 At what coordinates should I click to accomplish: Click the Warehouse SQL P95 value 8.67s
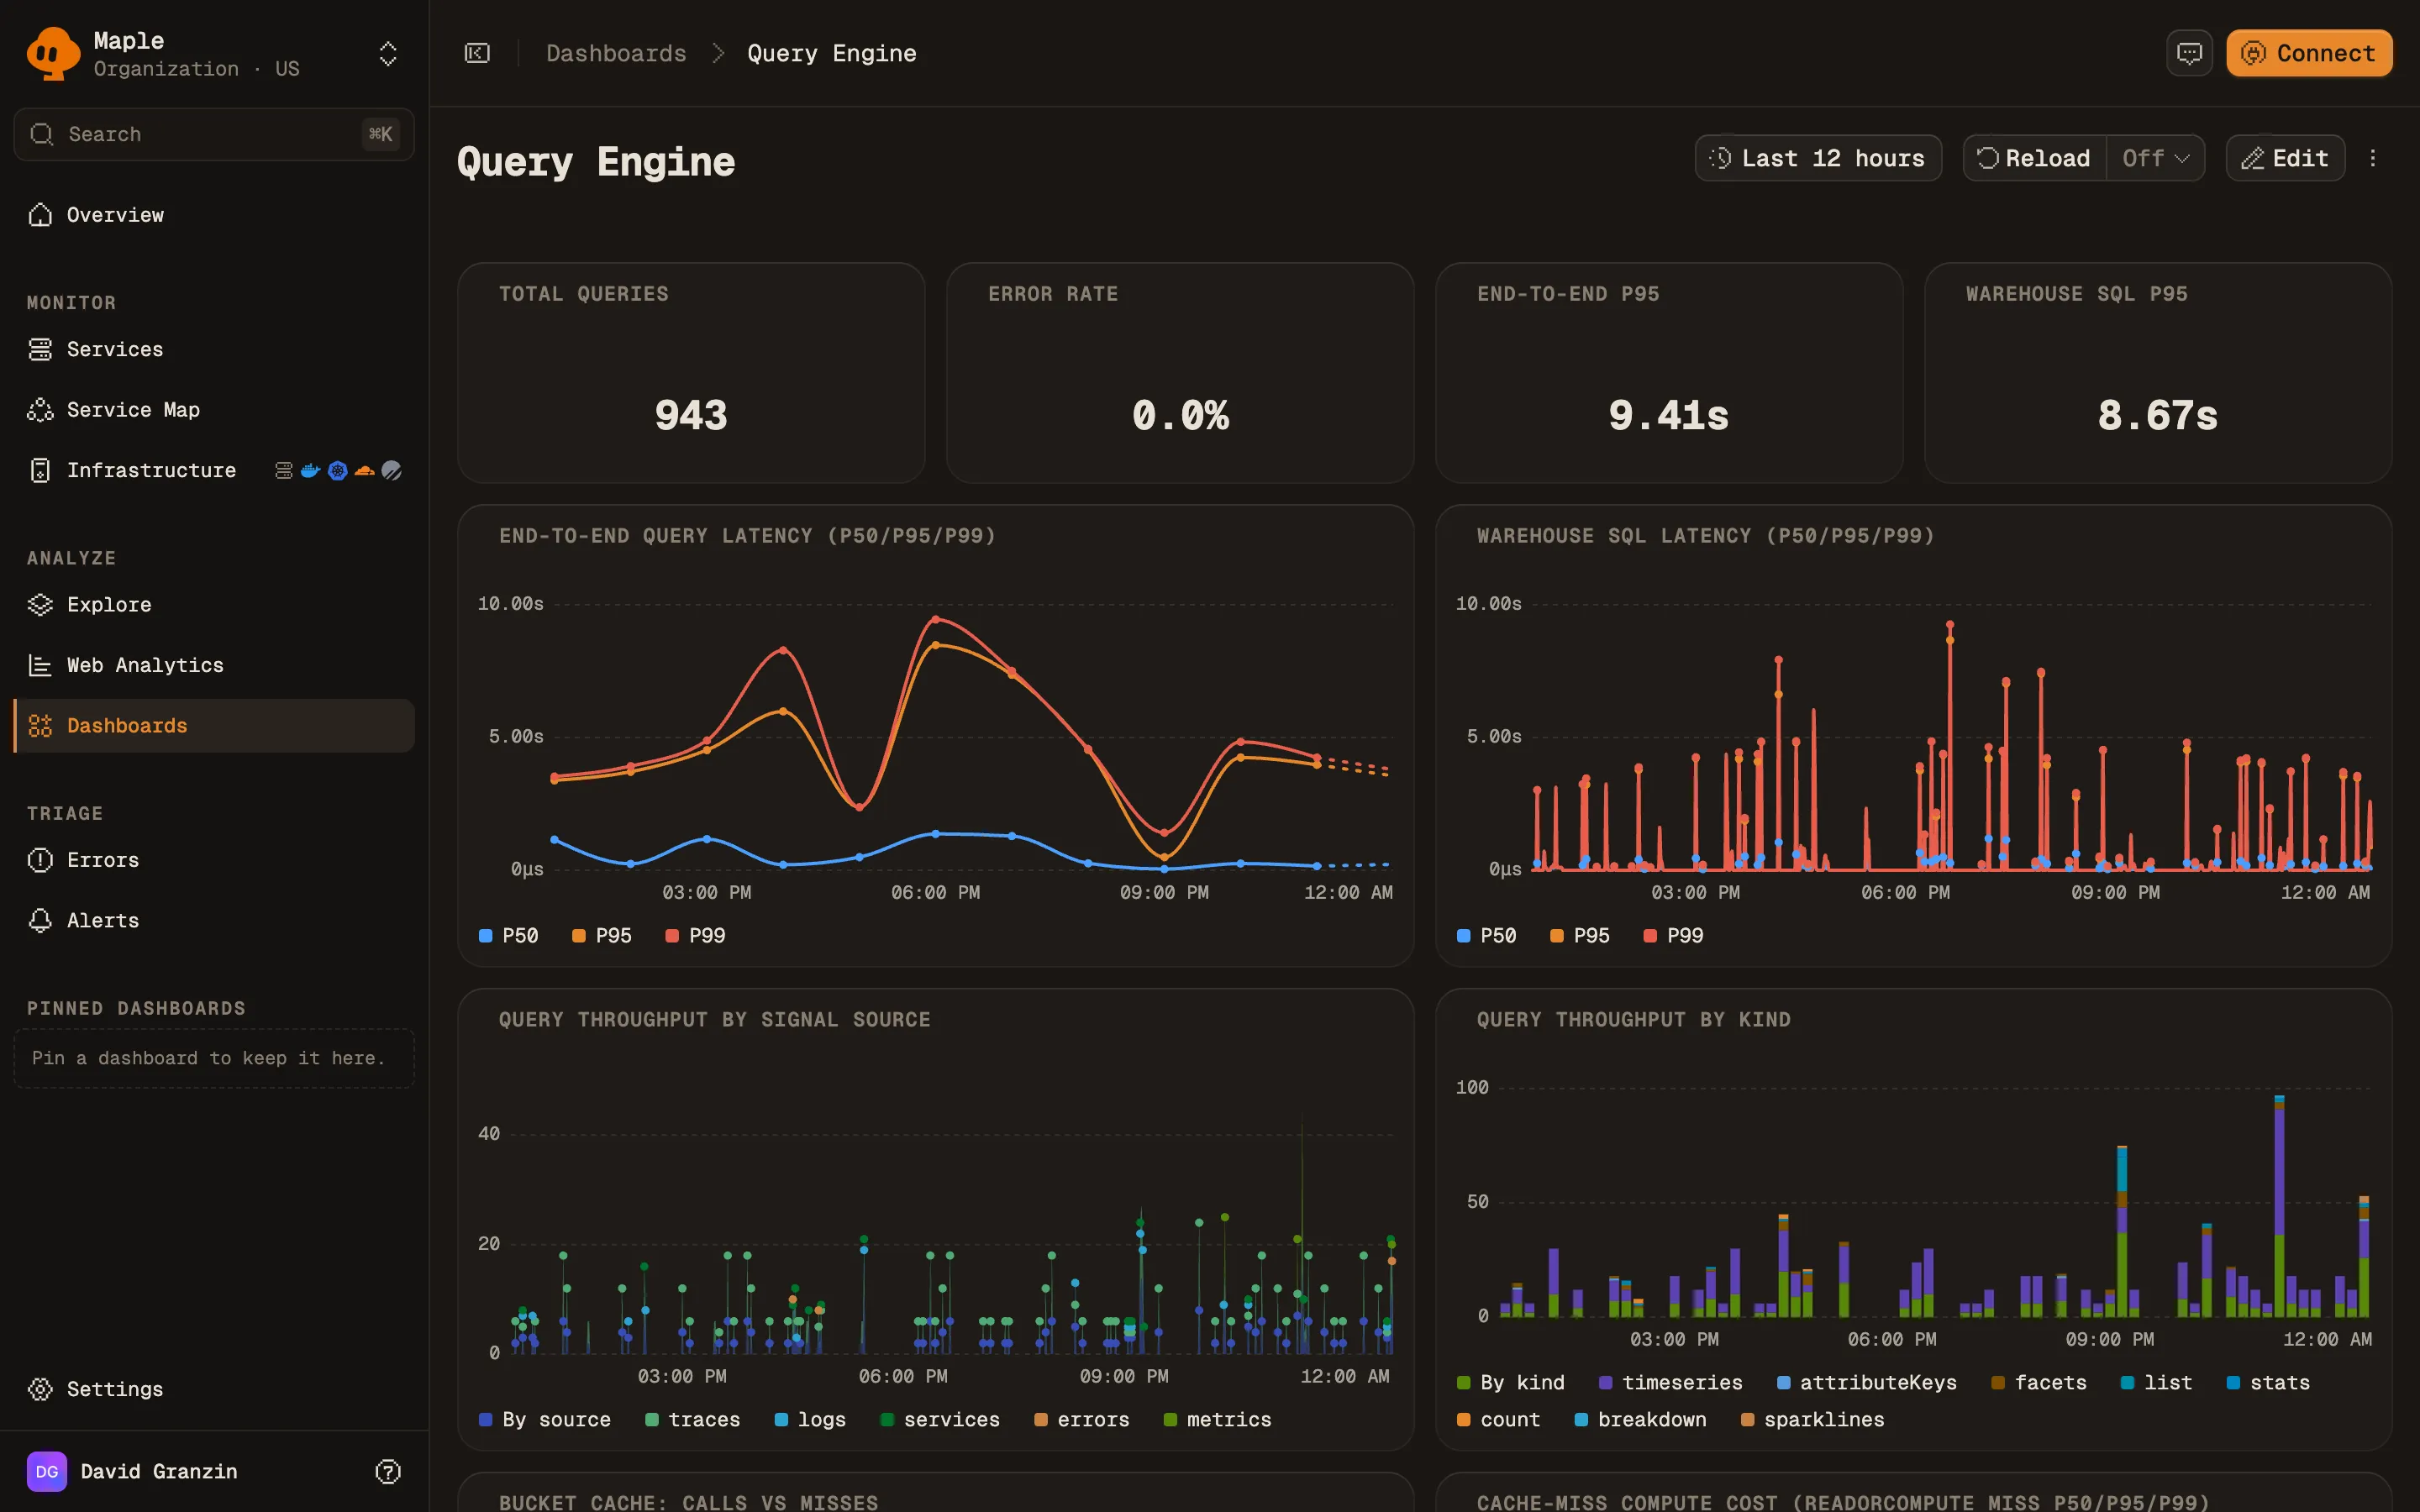click(x=2157, y=415)
